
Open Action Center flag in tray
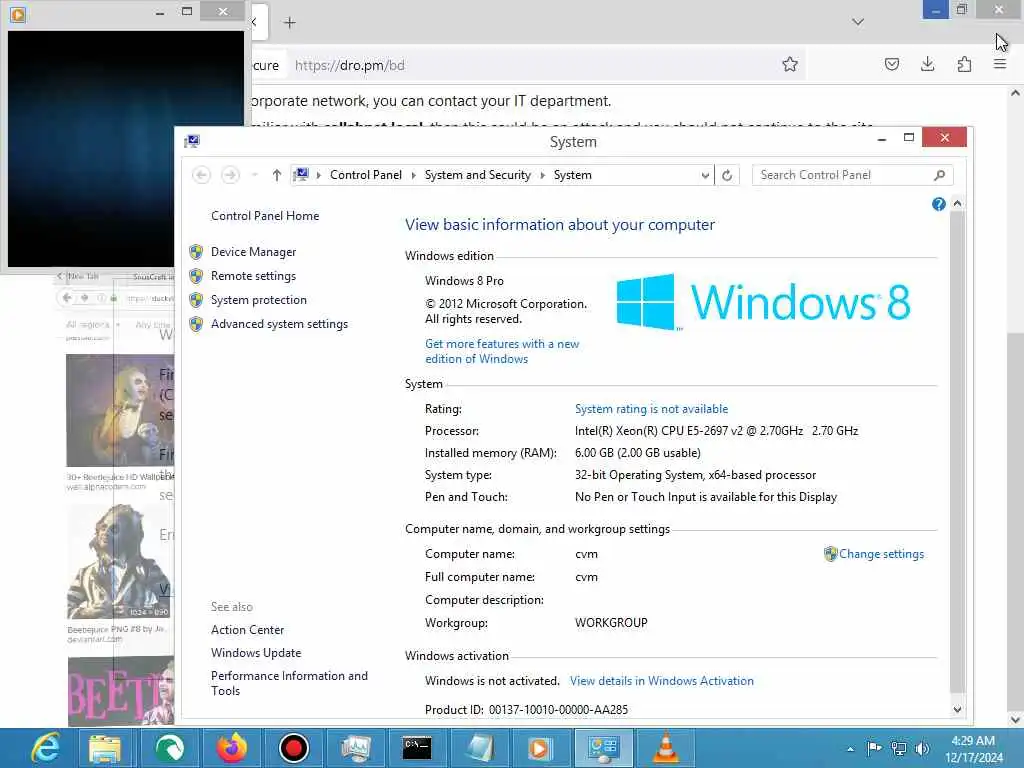(x=874, y=748)
